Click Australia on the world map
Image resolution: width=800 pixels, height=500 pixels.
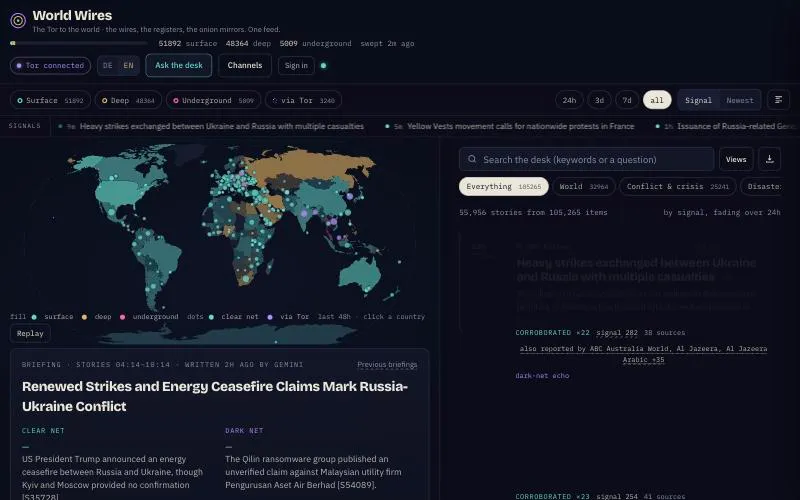(360, 274)
